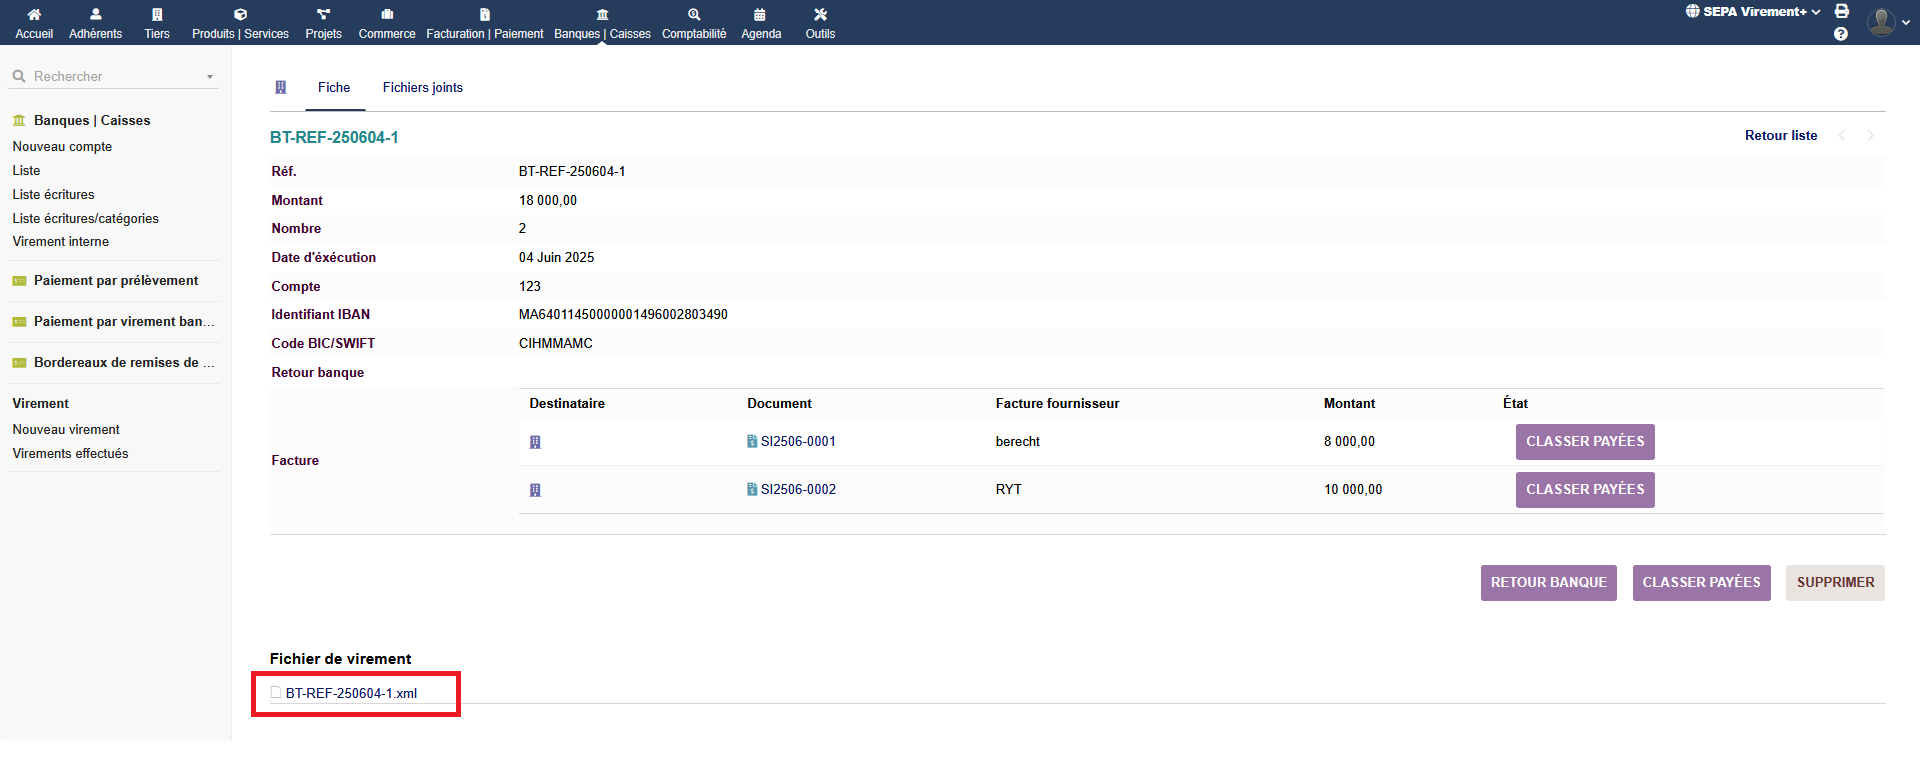The image size is (1920, 761).
Task: Open the Agenda calendar icon
Action: (x=760, y=15)
